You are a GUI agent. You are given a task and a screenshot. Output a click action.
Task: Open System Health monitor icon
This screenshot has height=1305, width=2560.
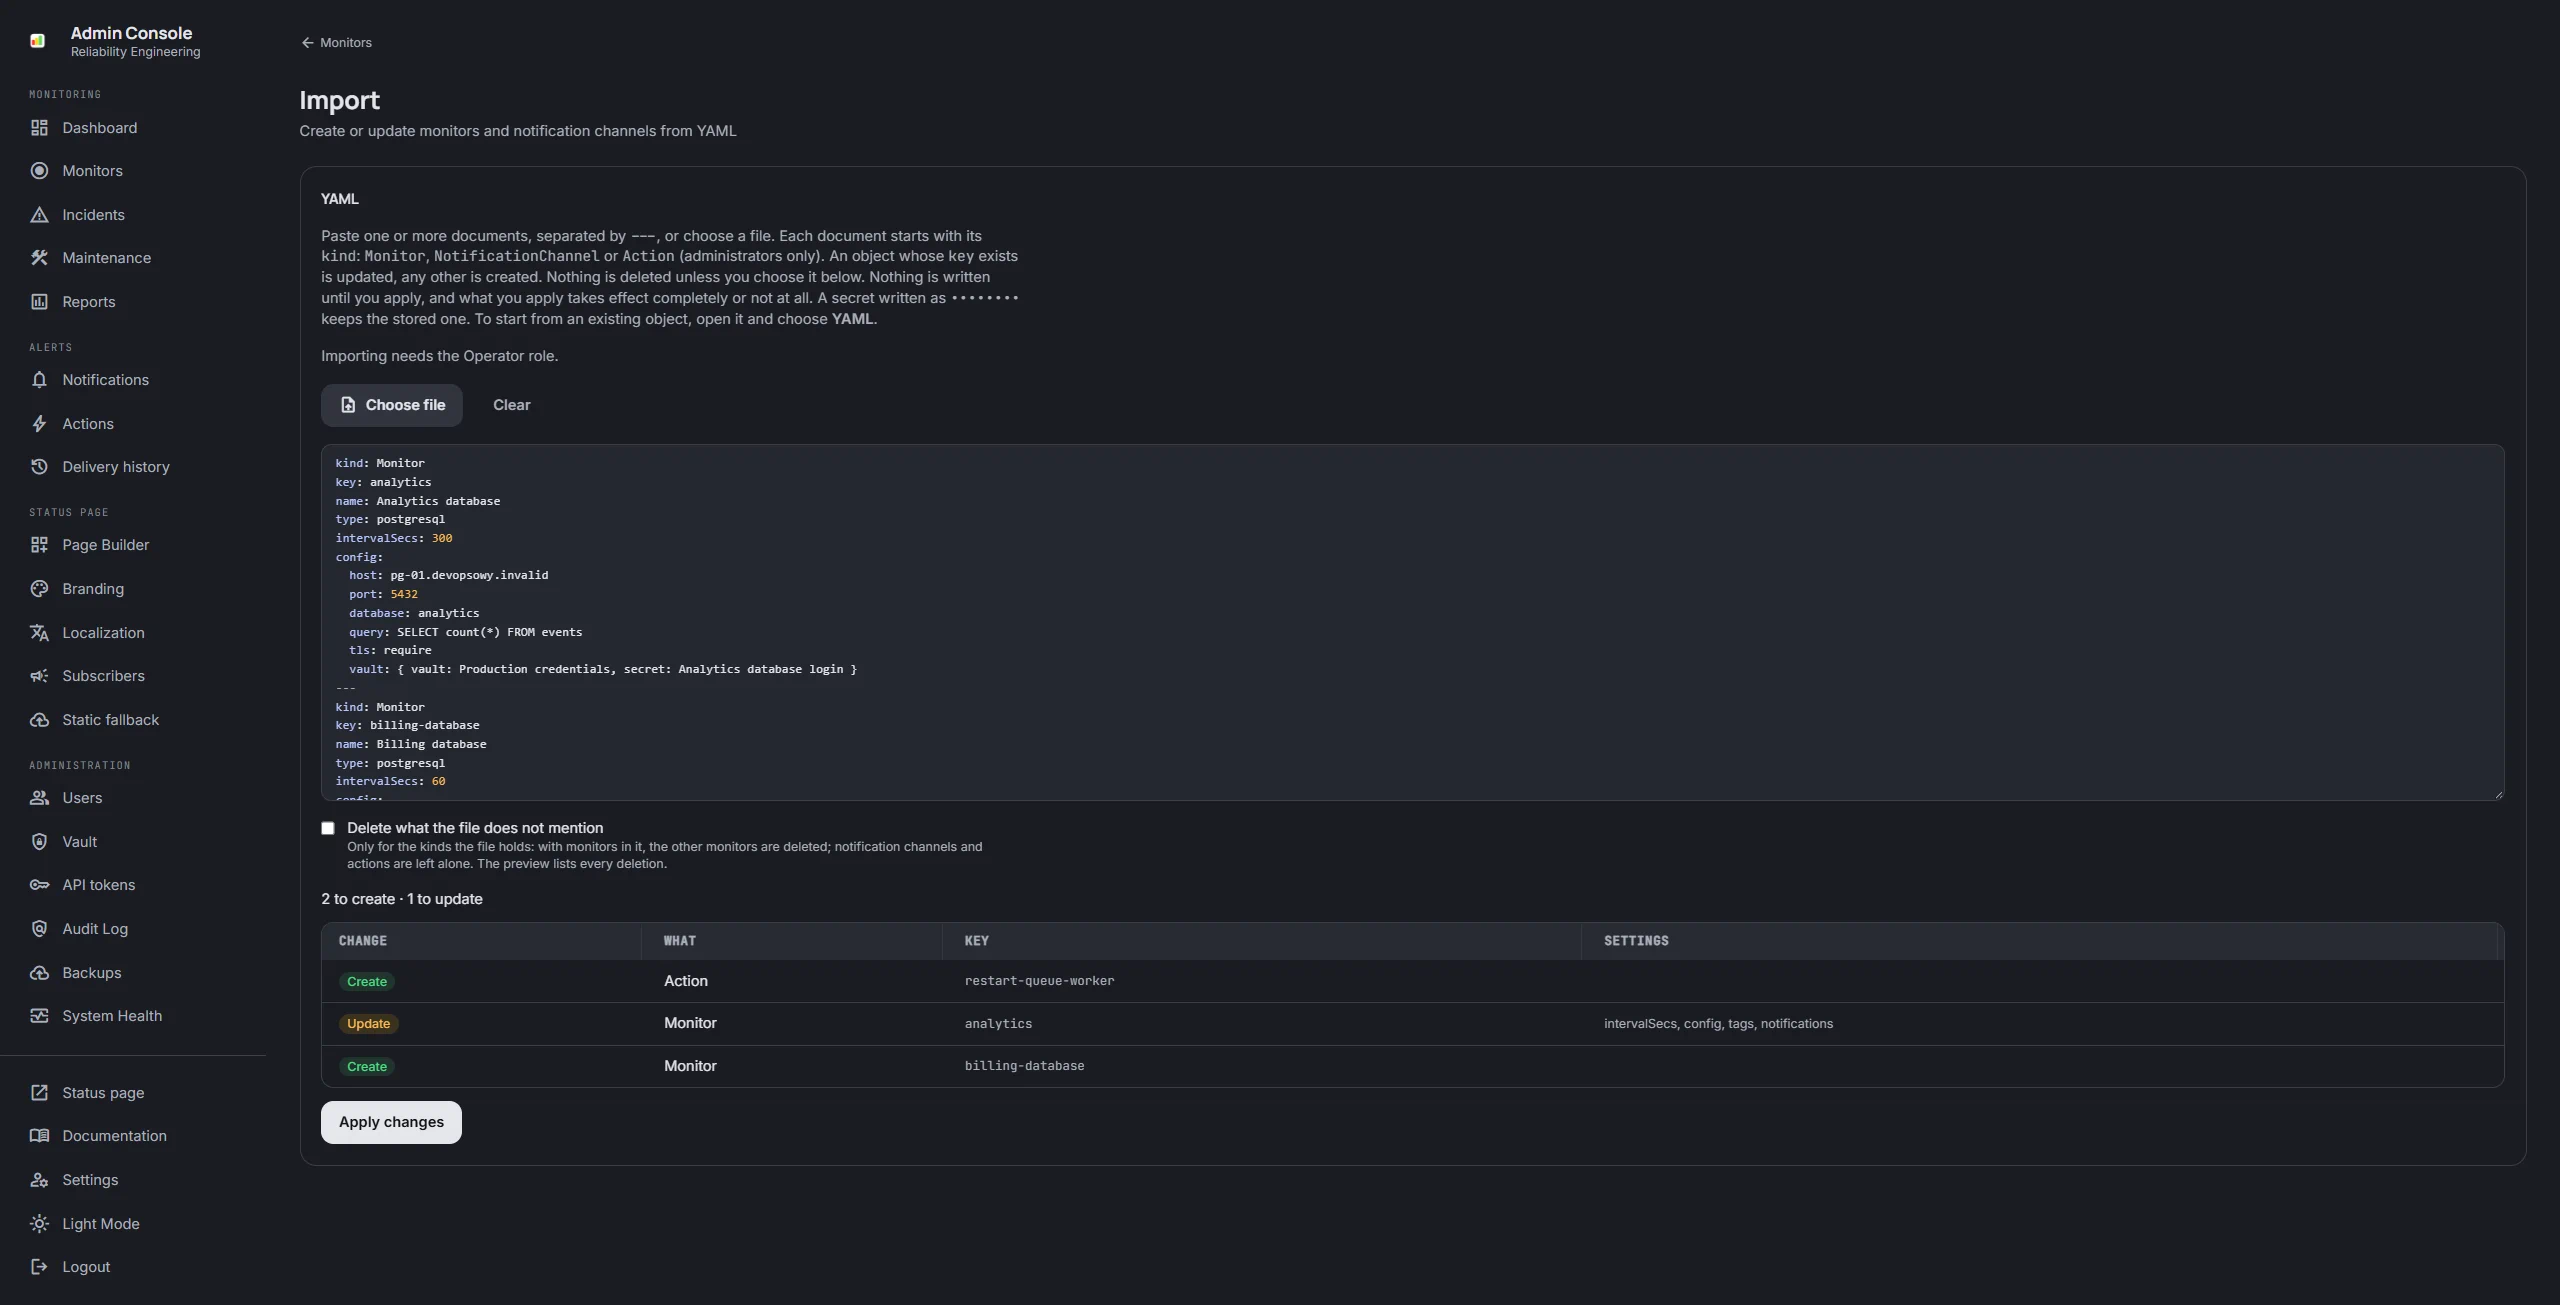coord(39,1016)
